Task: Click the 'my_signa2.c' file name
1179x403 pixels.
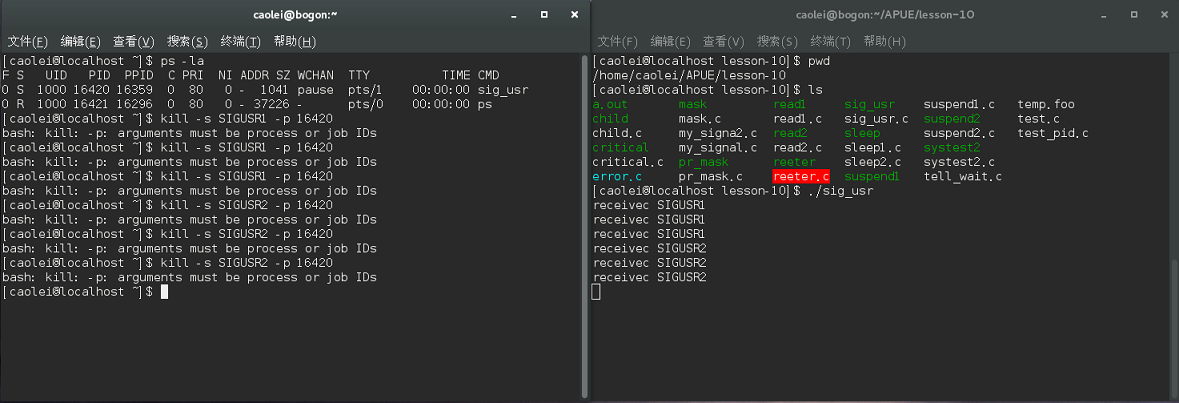Action: (717, 133)
